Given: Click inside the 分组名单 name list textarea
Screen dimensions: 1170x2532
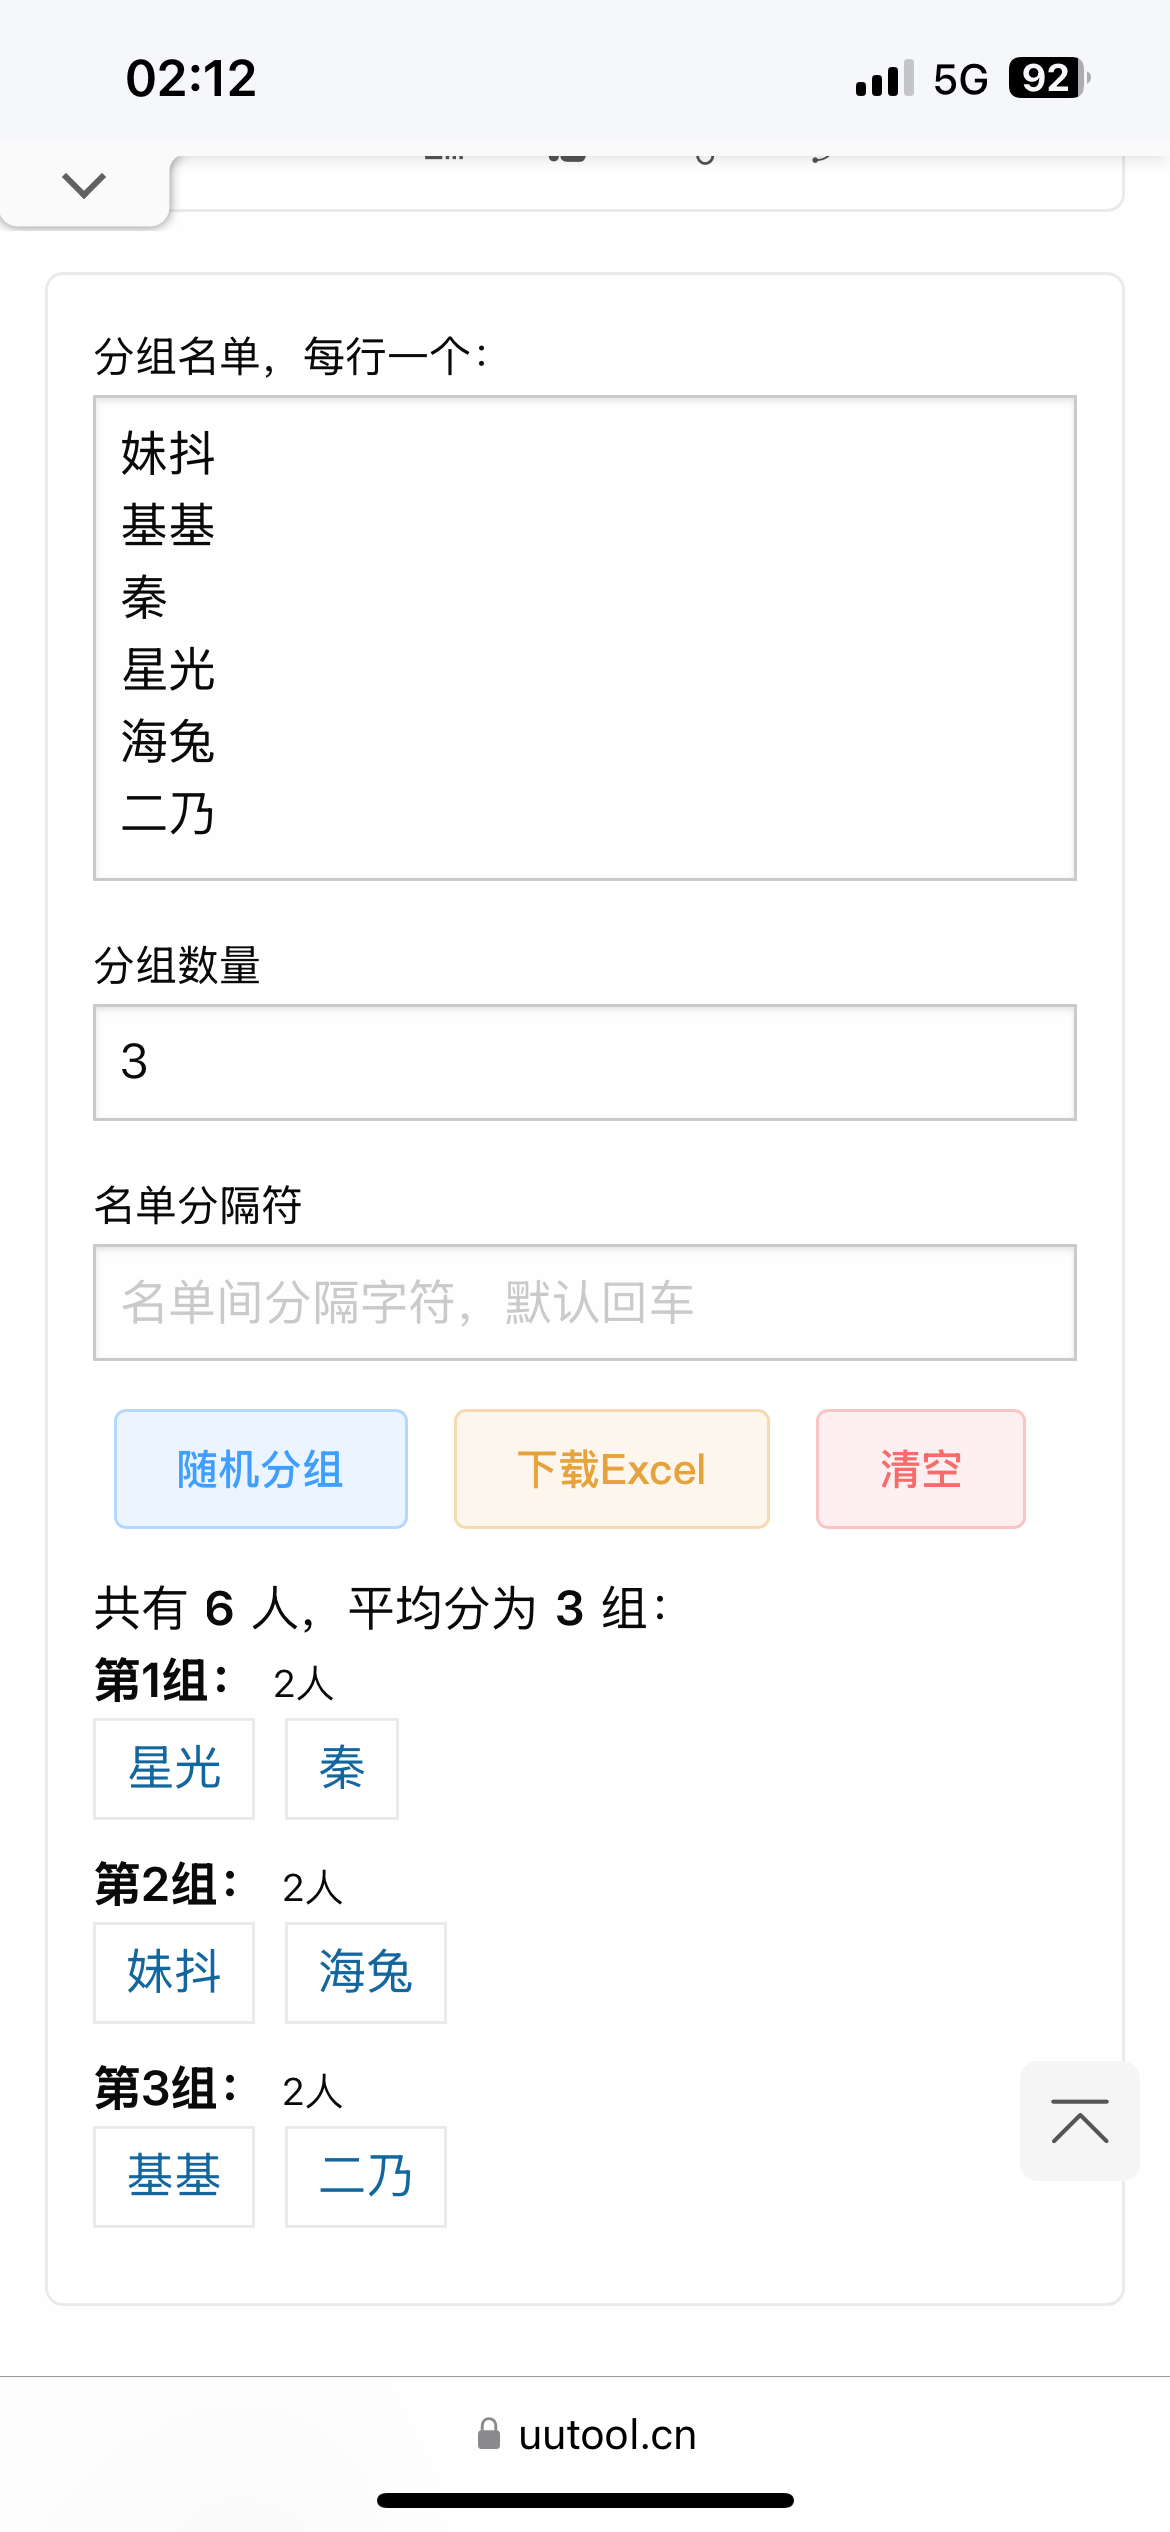Looking at the screenshot, I should click(584, 638).
